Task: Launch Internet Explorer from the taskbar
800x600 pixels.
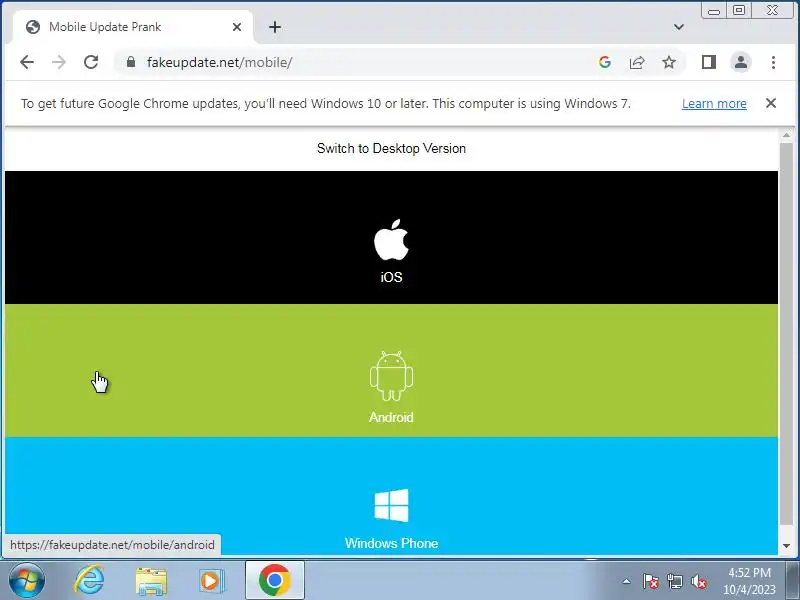Action: [x=89, y=580]
